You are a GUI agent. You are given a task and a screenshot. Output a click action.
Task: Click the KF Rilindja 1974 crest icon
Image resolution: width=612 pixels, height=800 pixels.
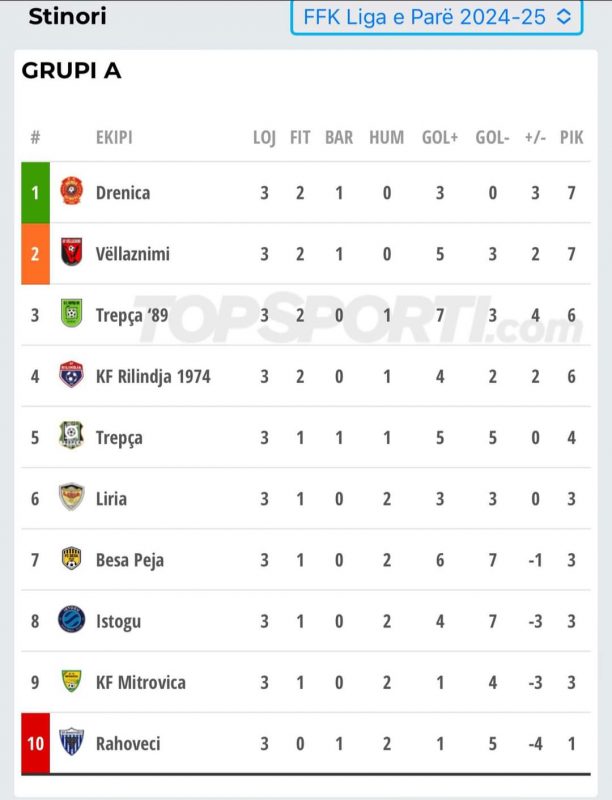(x=71, y=375)
